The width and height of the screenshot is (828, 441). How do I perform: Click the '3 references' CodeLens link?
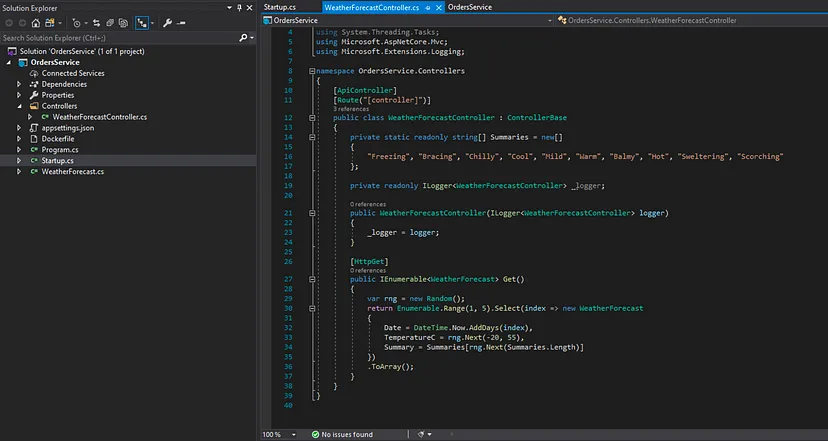pos(351,109)
